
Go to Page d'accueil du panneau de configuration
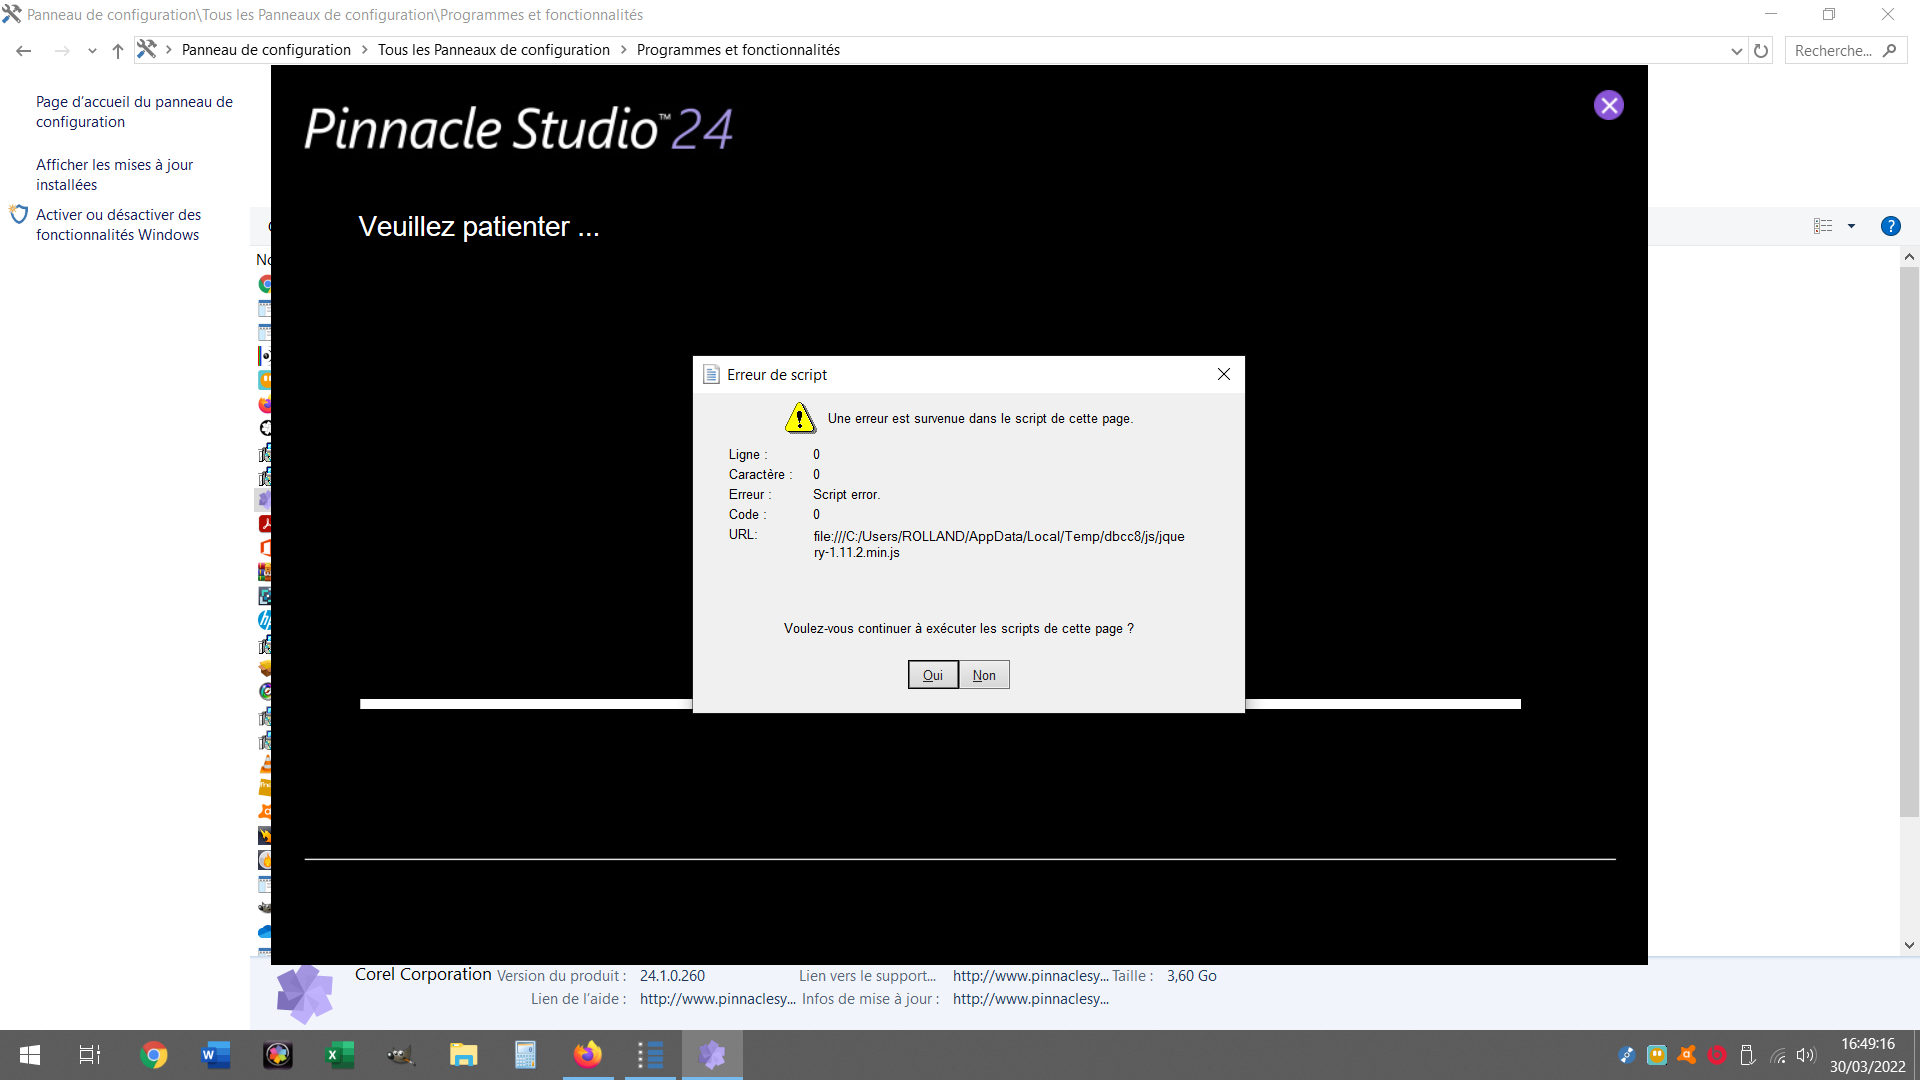pyautogui.click(x=134, y=111)
